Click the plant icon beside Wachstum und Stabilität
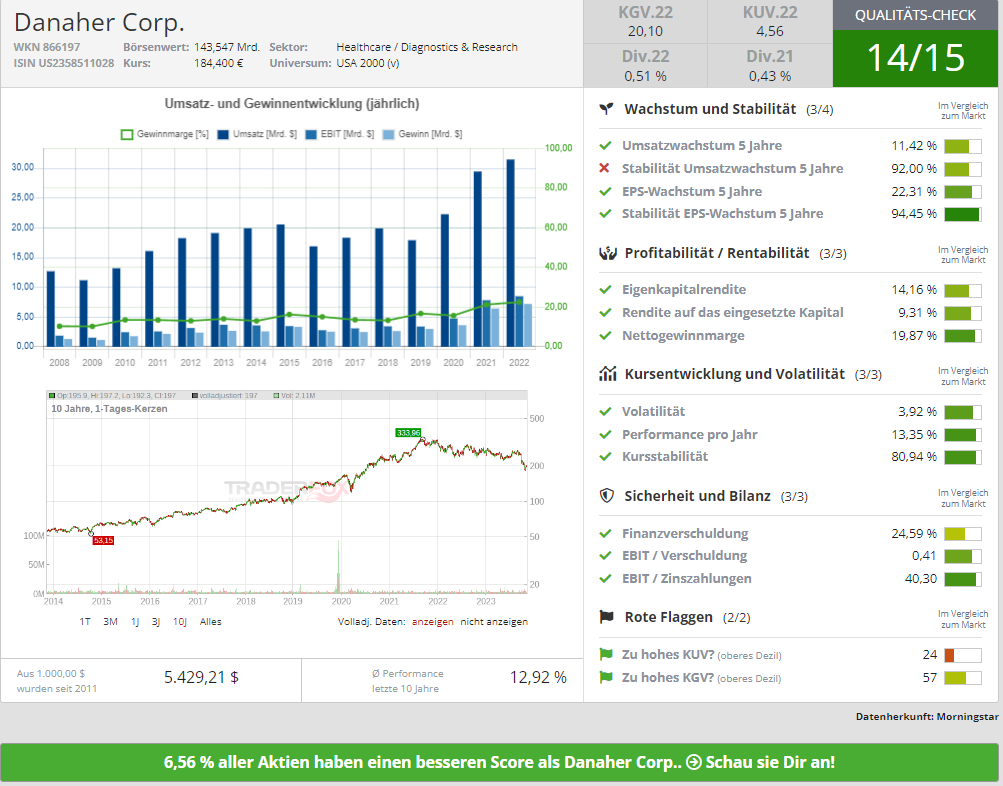The image size is (1003, 786). click(x=606, y=109)
